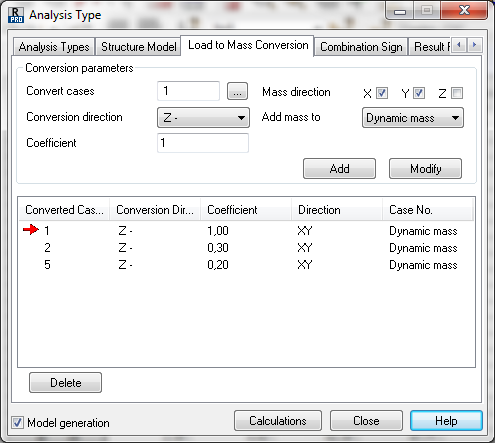495x443 pixels.
Task: Disable the Model generation checkbox
Action: [17, 422]
